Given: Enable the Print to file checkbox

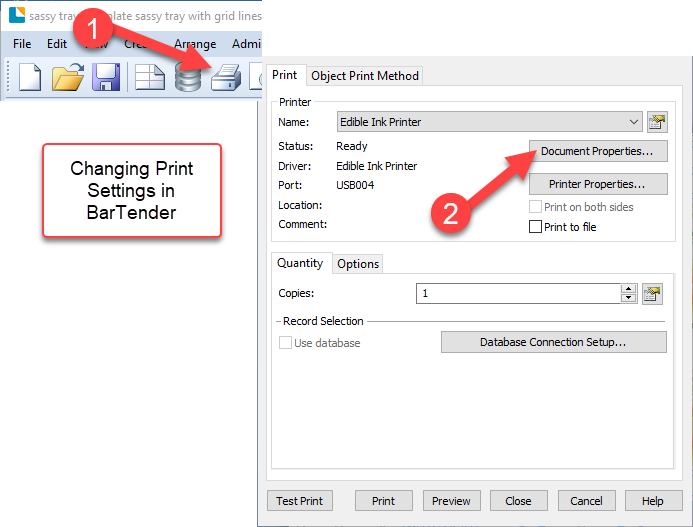Looking at the screenshot, I should pos(535,227).
